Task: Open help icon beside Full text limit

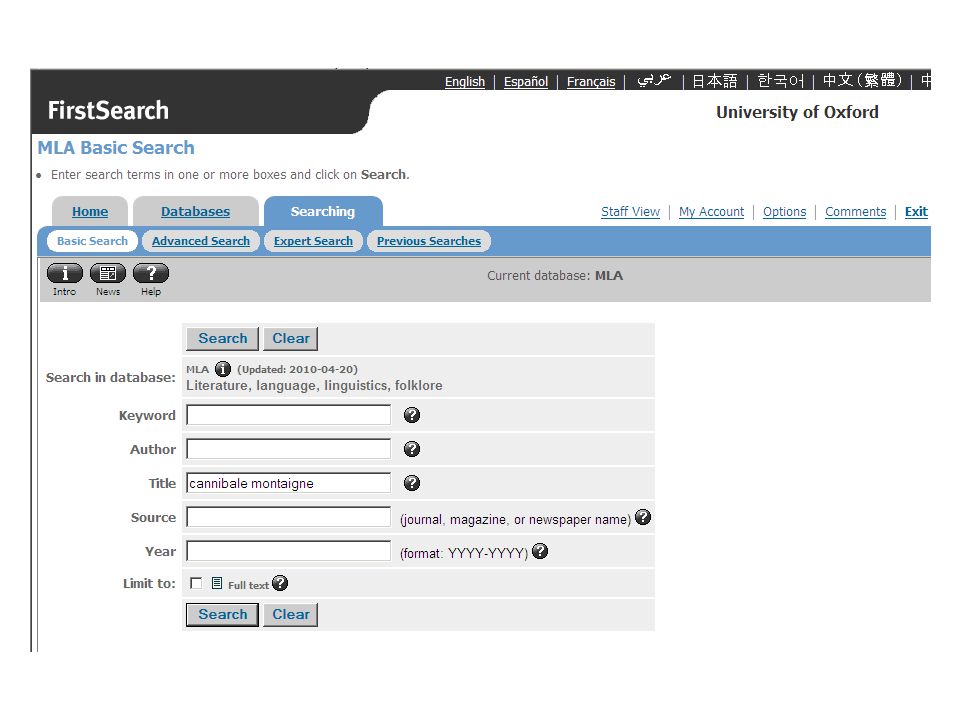Action: point(280,583)
